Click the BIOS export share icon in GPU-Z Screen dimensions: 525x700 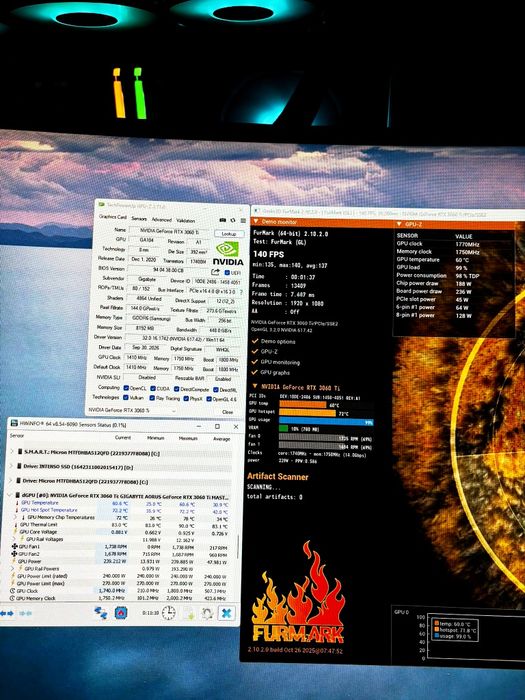(x=215, y=272)
